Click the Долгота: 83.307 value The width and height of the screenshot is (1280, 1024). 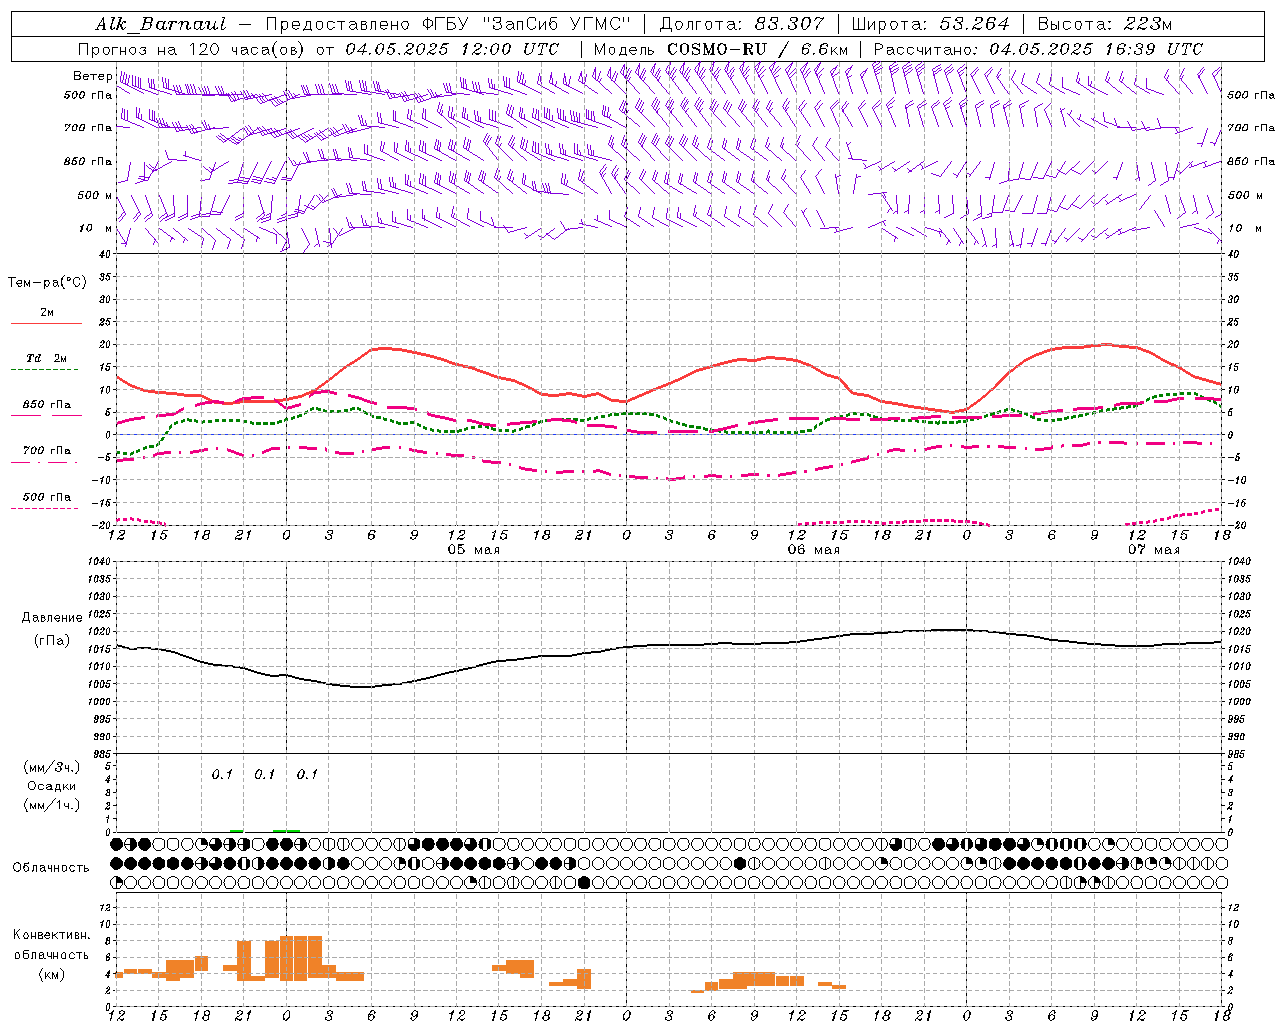pyautogui.click(x=742, y=24)
